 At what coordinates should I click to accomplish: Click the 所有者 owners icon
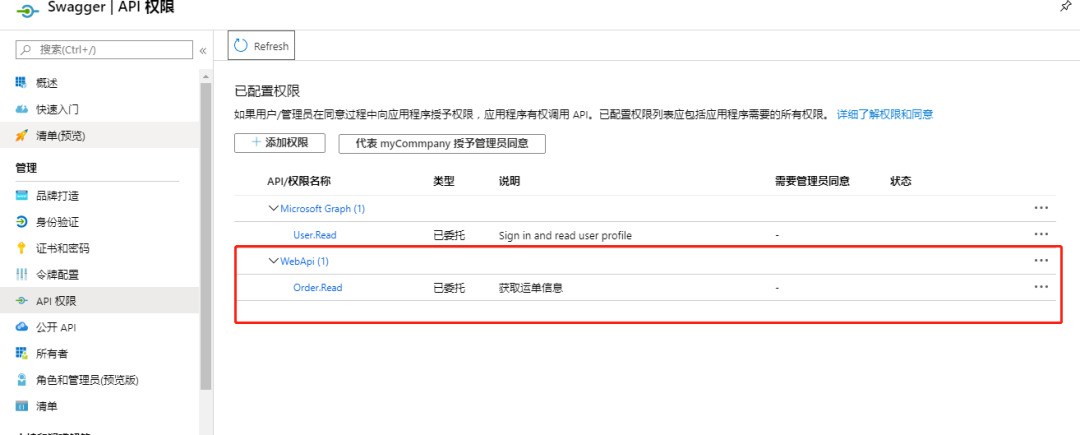click(21, 354)
